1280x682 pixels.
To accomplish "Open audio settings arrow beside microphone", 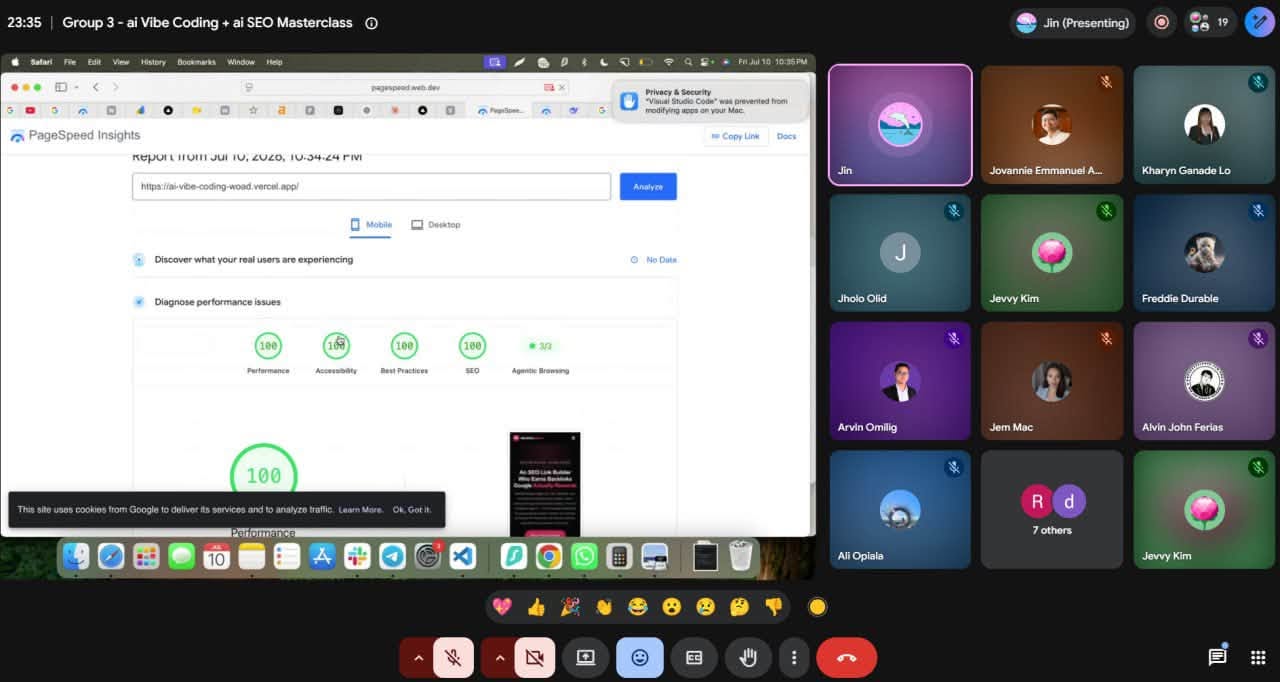I will 417,658.
